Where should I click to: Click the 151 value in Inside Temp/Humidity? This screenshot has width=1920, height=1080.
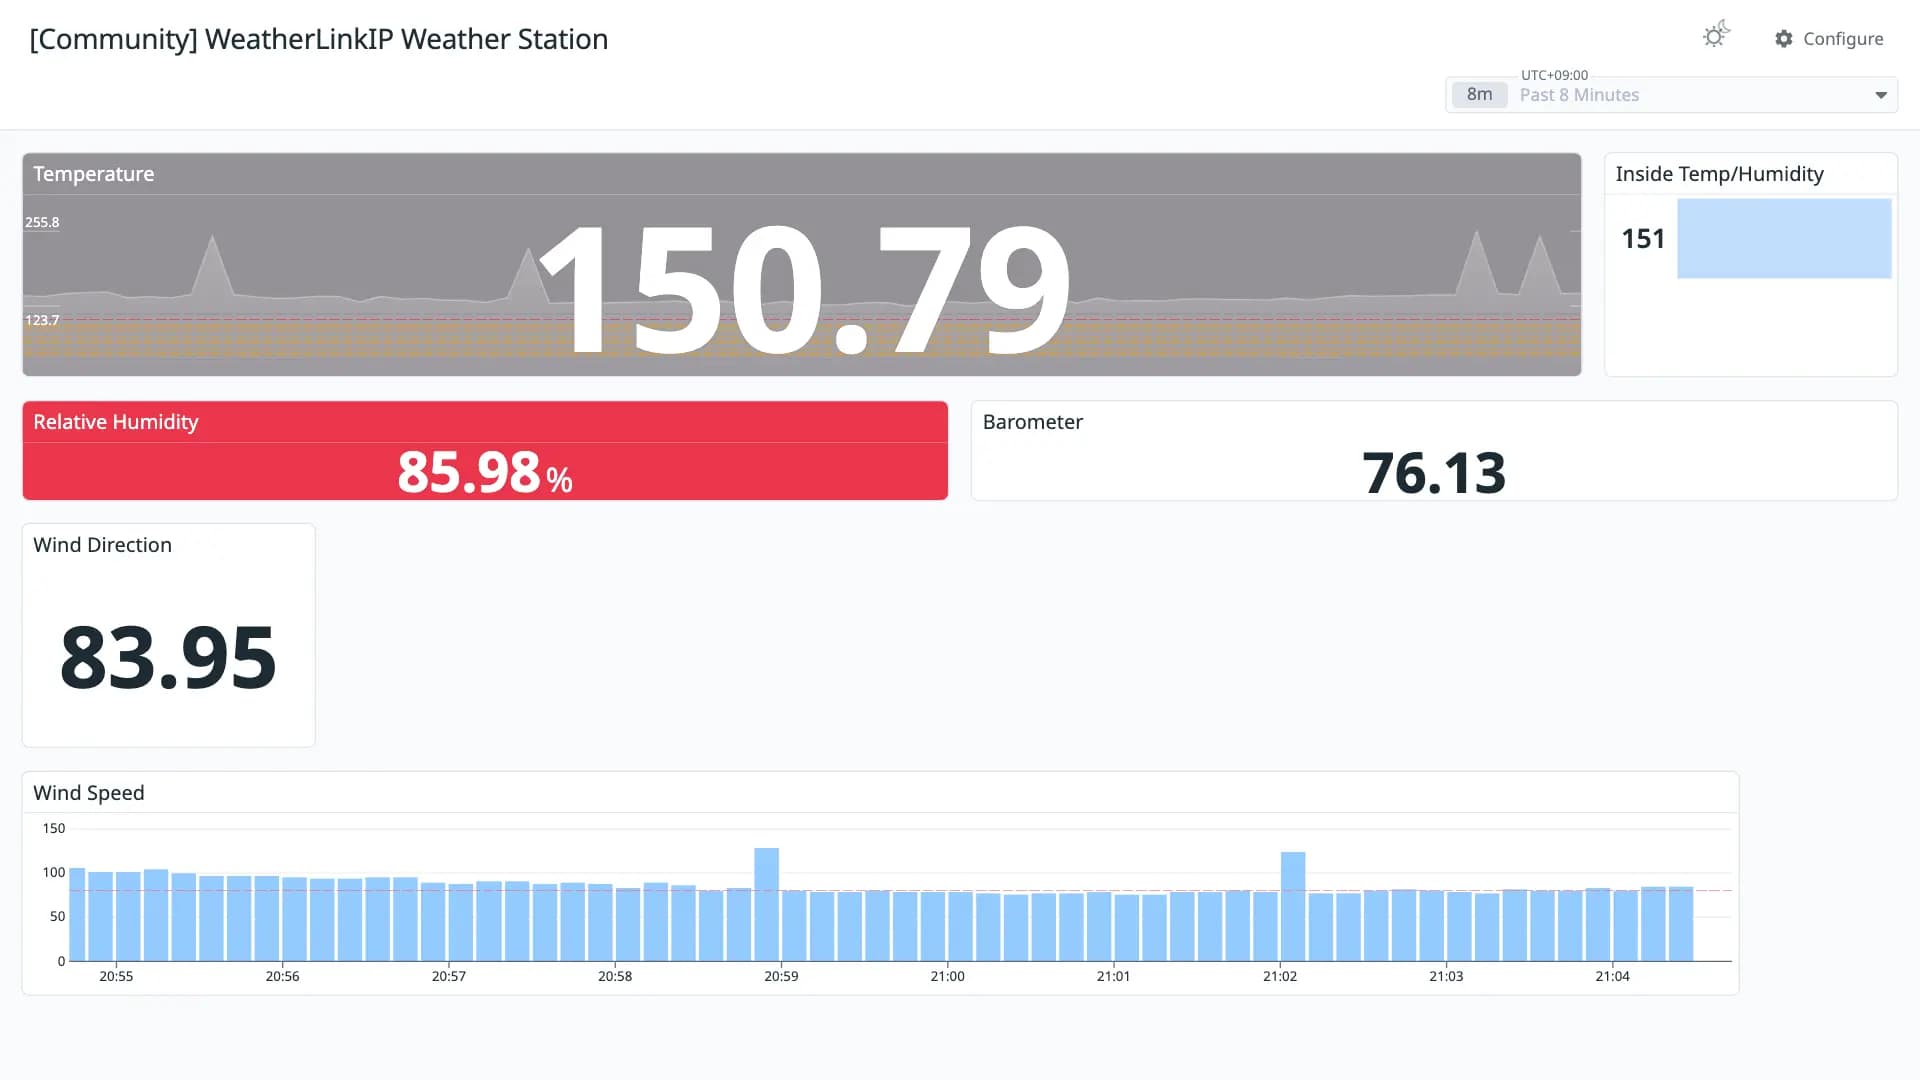(x=1643, y=238)
